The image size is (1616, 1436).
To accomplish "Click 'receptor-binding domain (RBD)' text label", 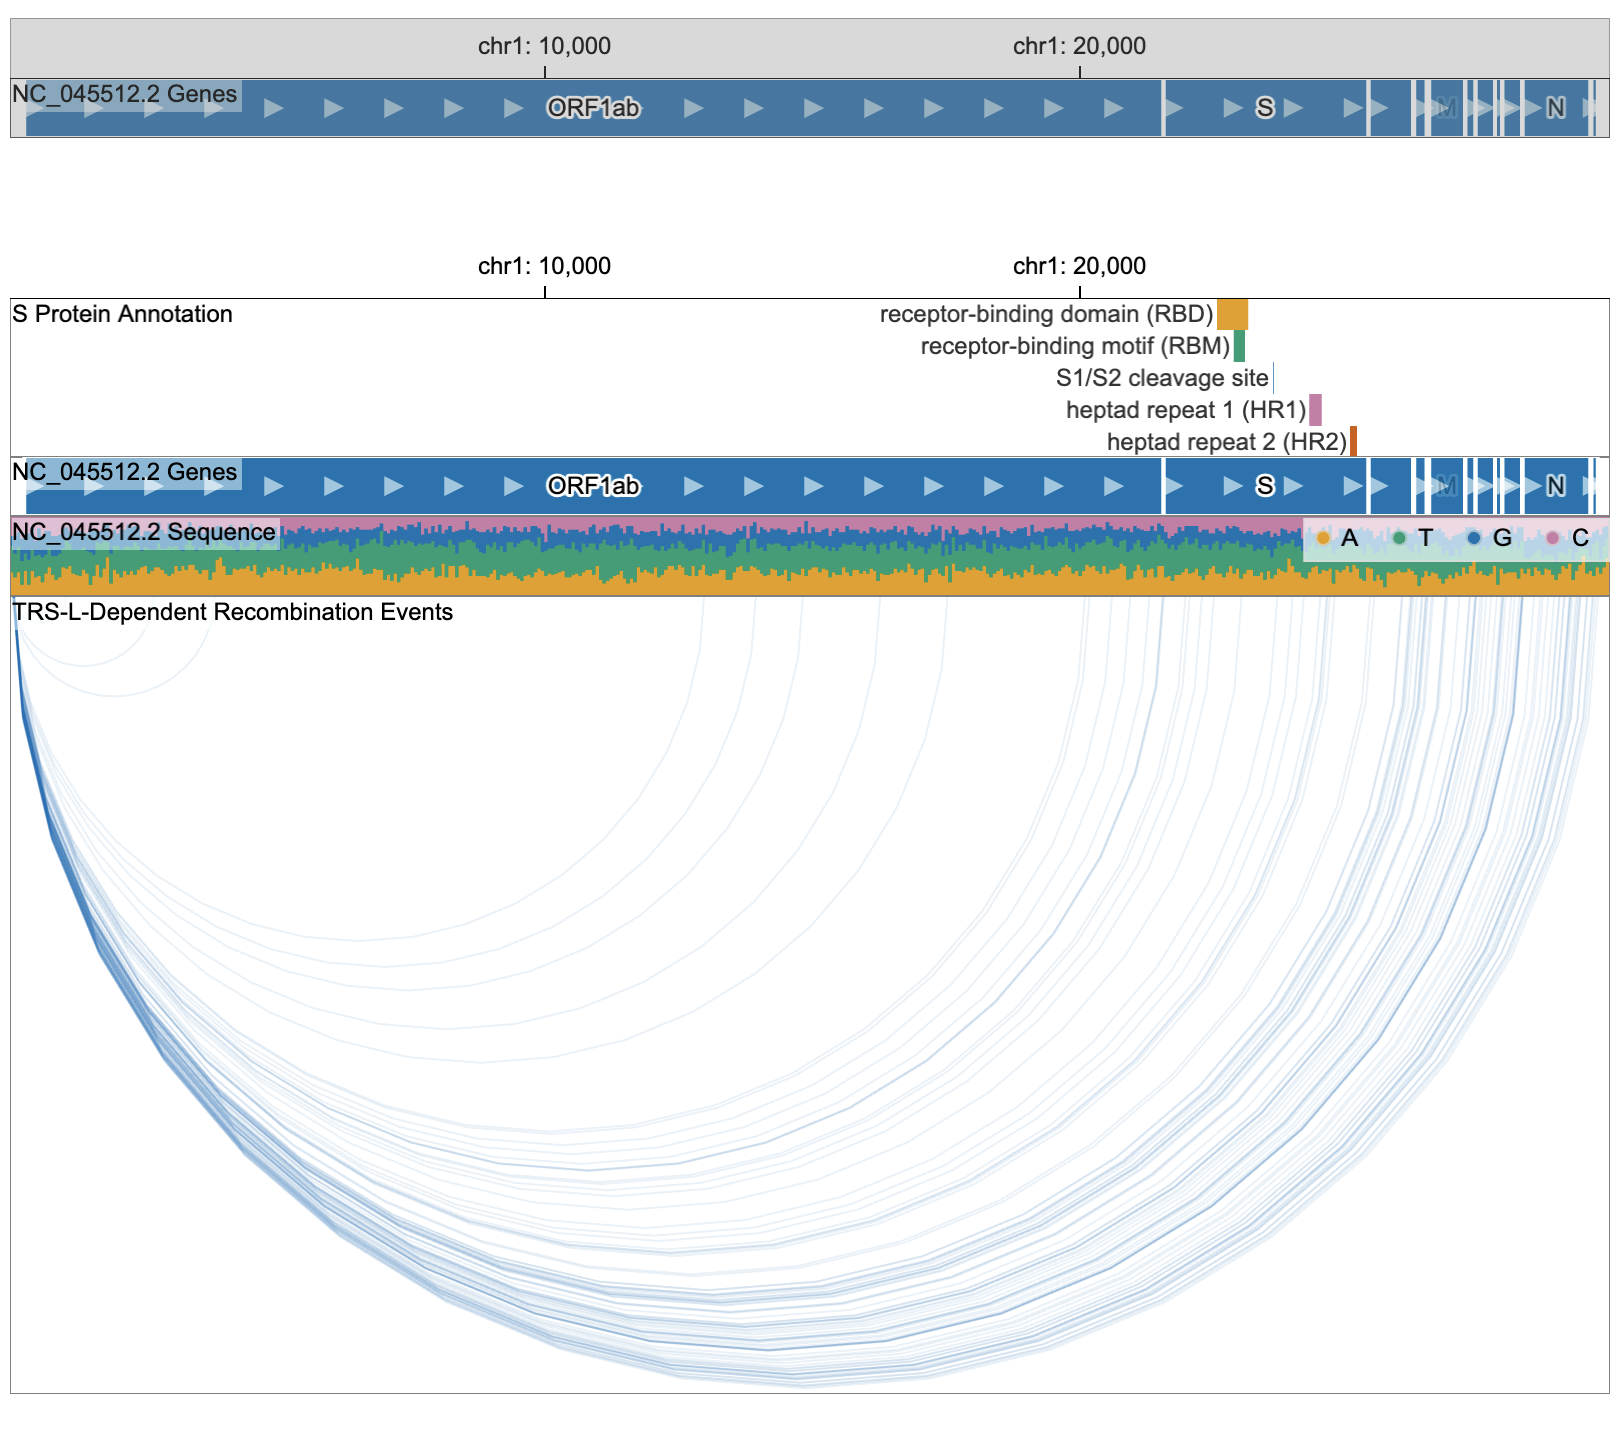I will (x=1046, y=314).
